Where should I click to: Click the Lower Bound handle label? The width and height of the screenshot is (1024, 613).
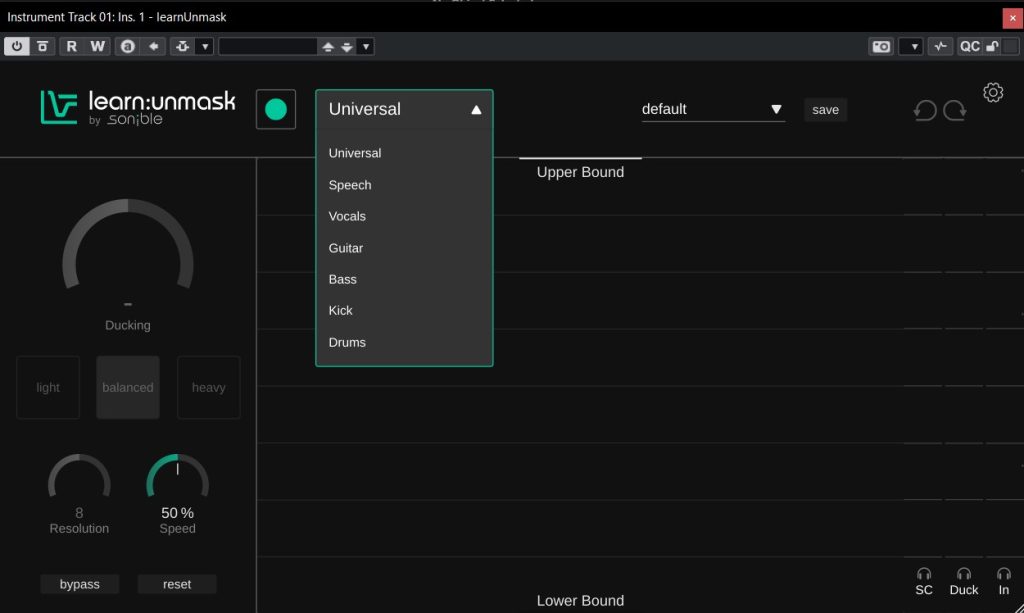[580, 601]
